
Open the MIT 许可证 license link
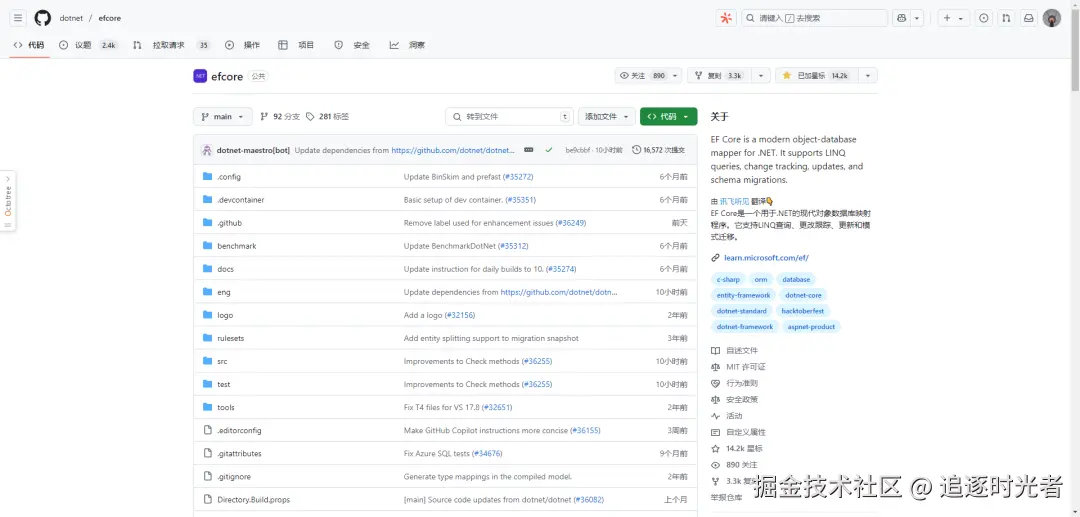click(x=738, y=367)
